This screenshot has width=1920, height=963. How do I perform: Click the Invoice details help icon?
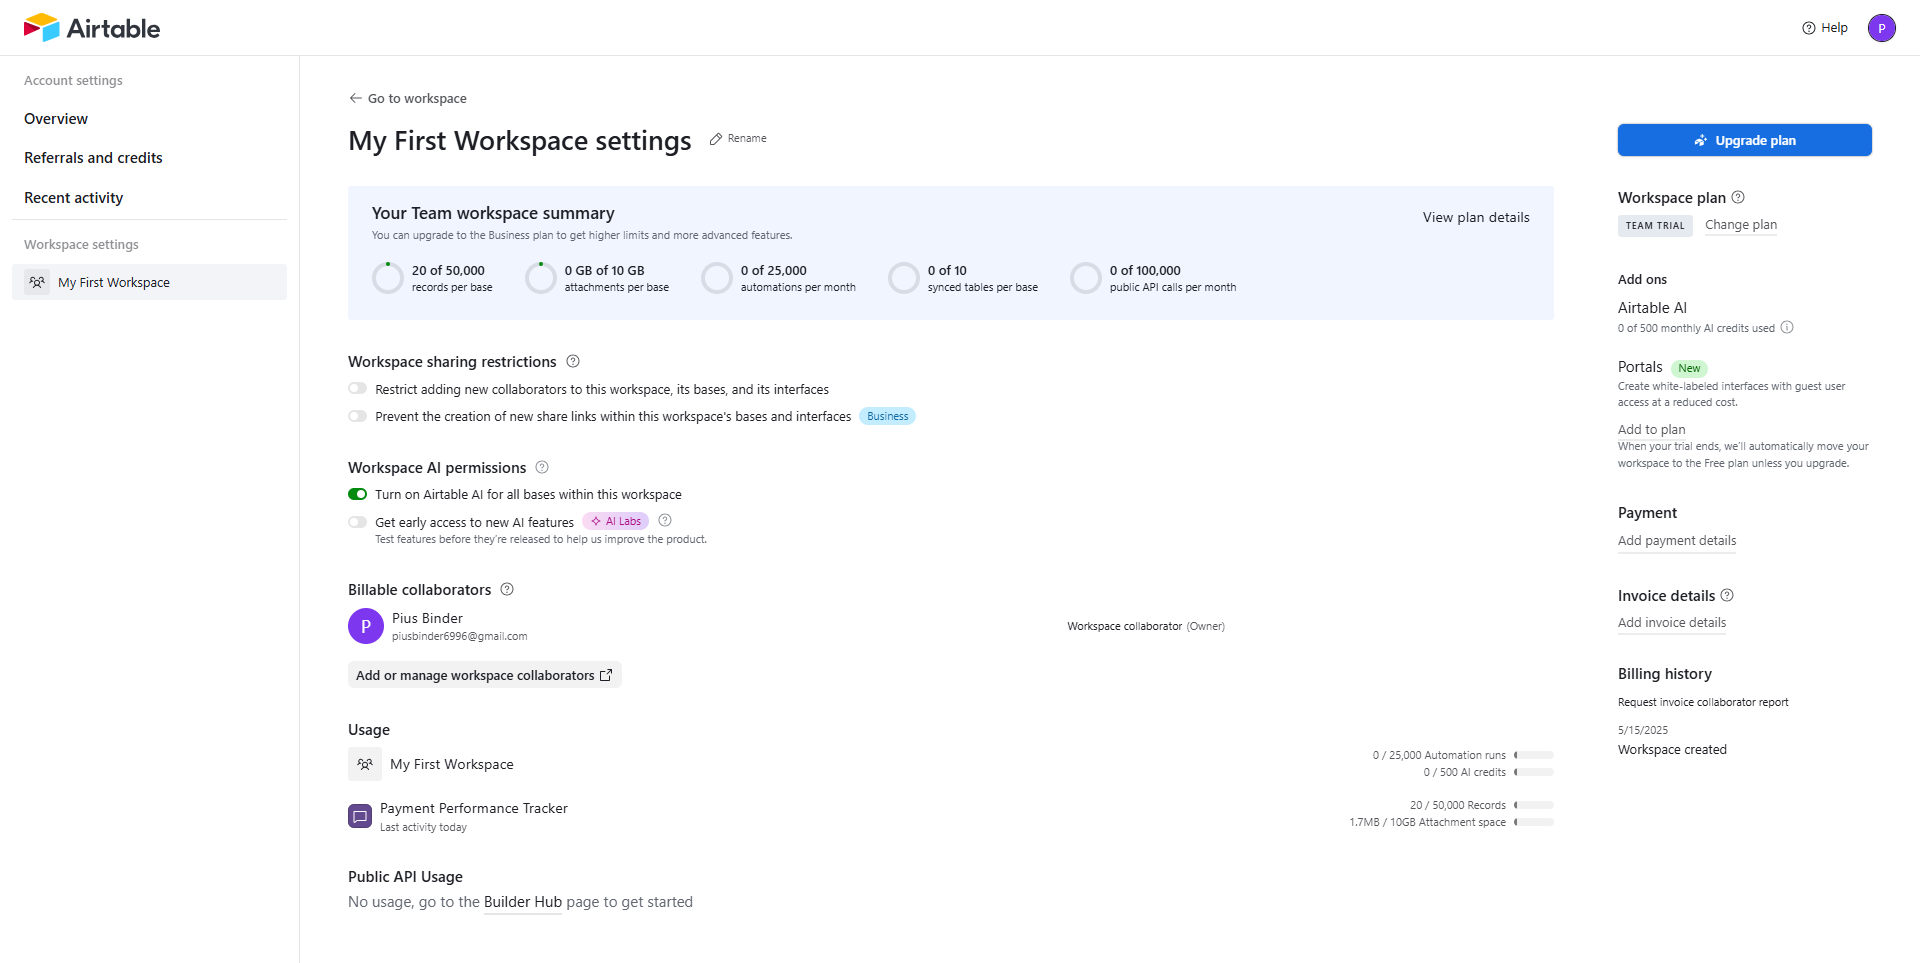(1727, 595)
